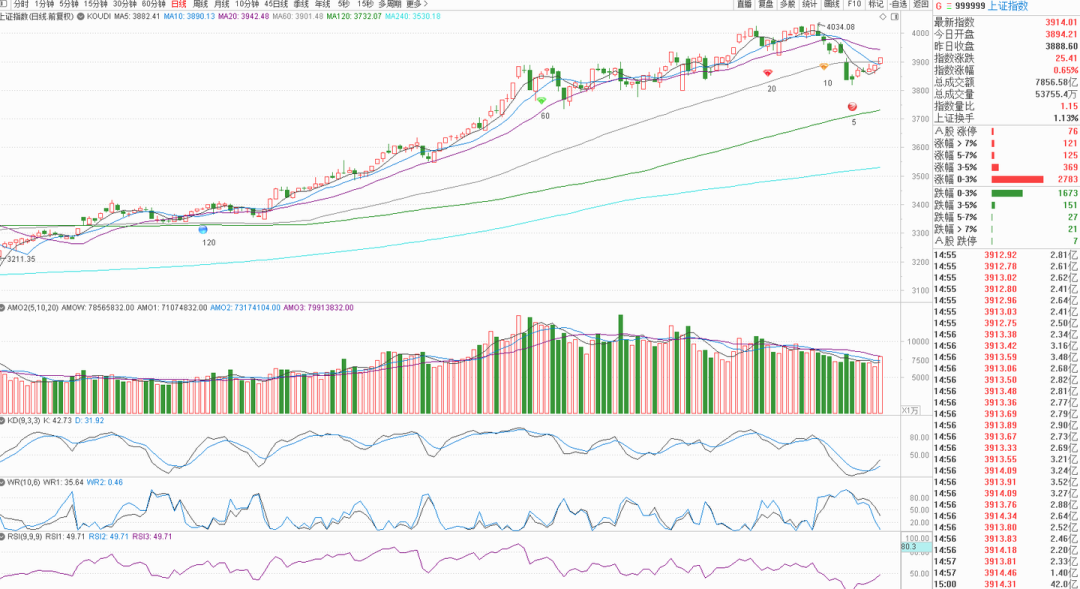Click the 今日开盘 3894.21 row

pyautogui.click(x=1006, y=34)
